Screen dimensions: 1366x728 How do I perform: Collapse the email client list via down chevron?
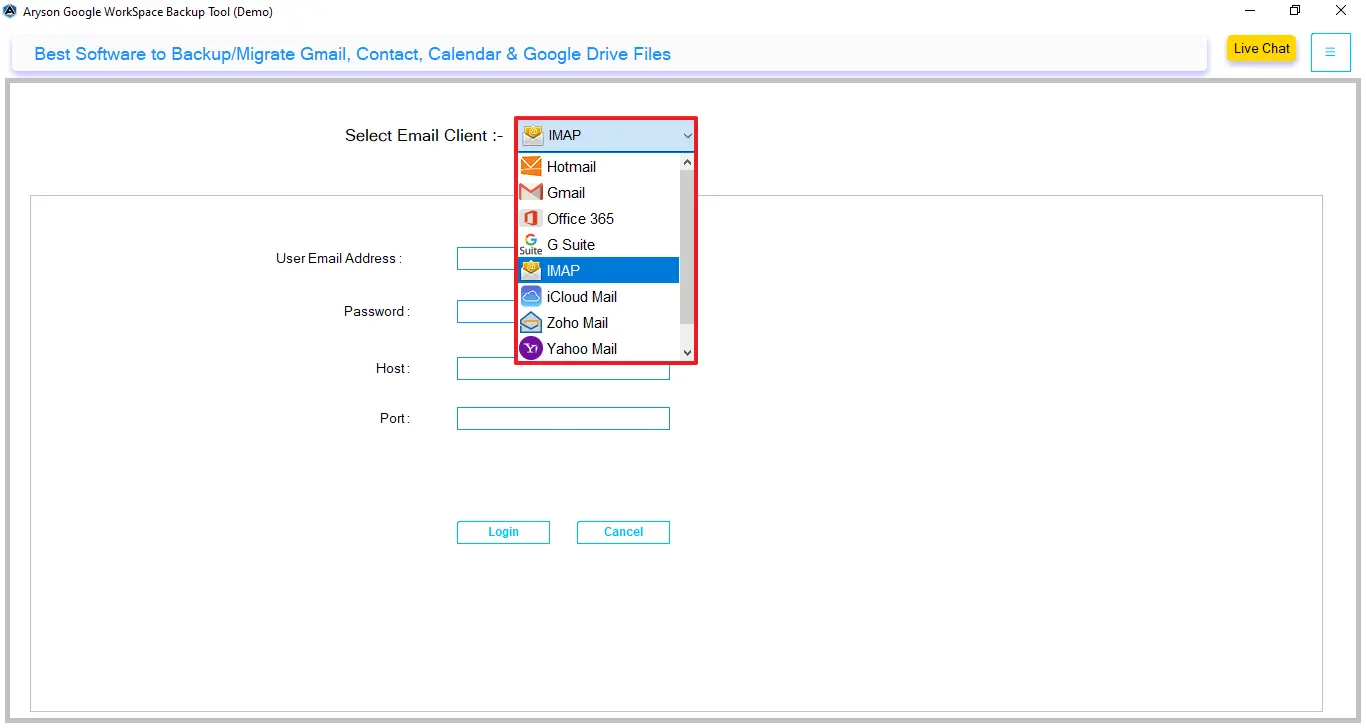point(687,135)
